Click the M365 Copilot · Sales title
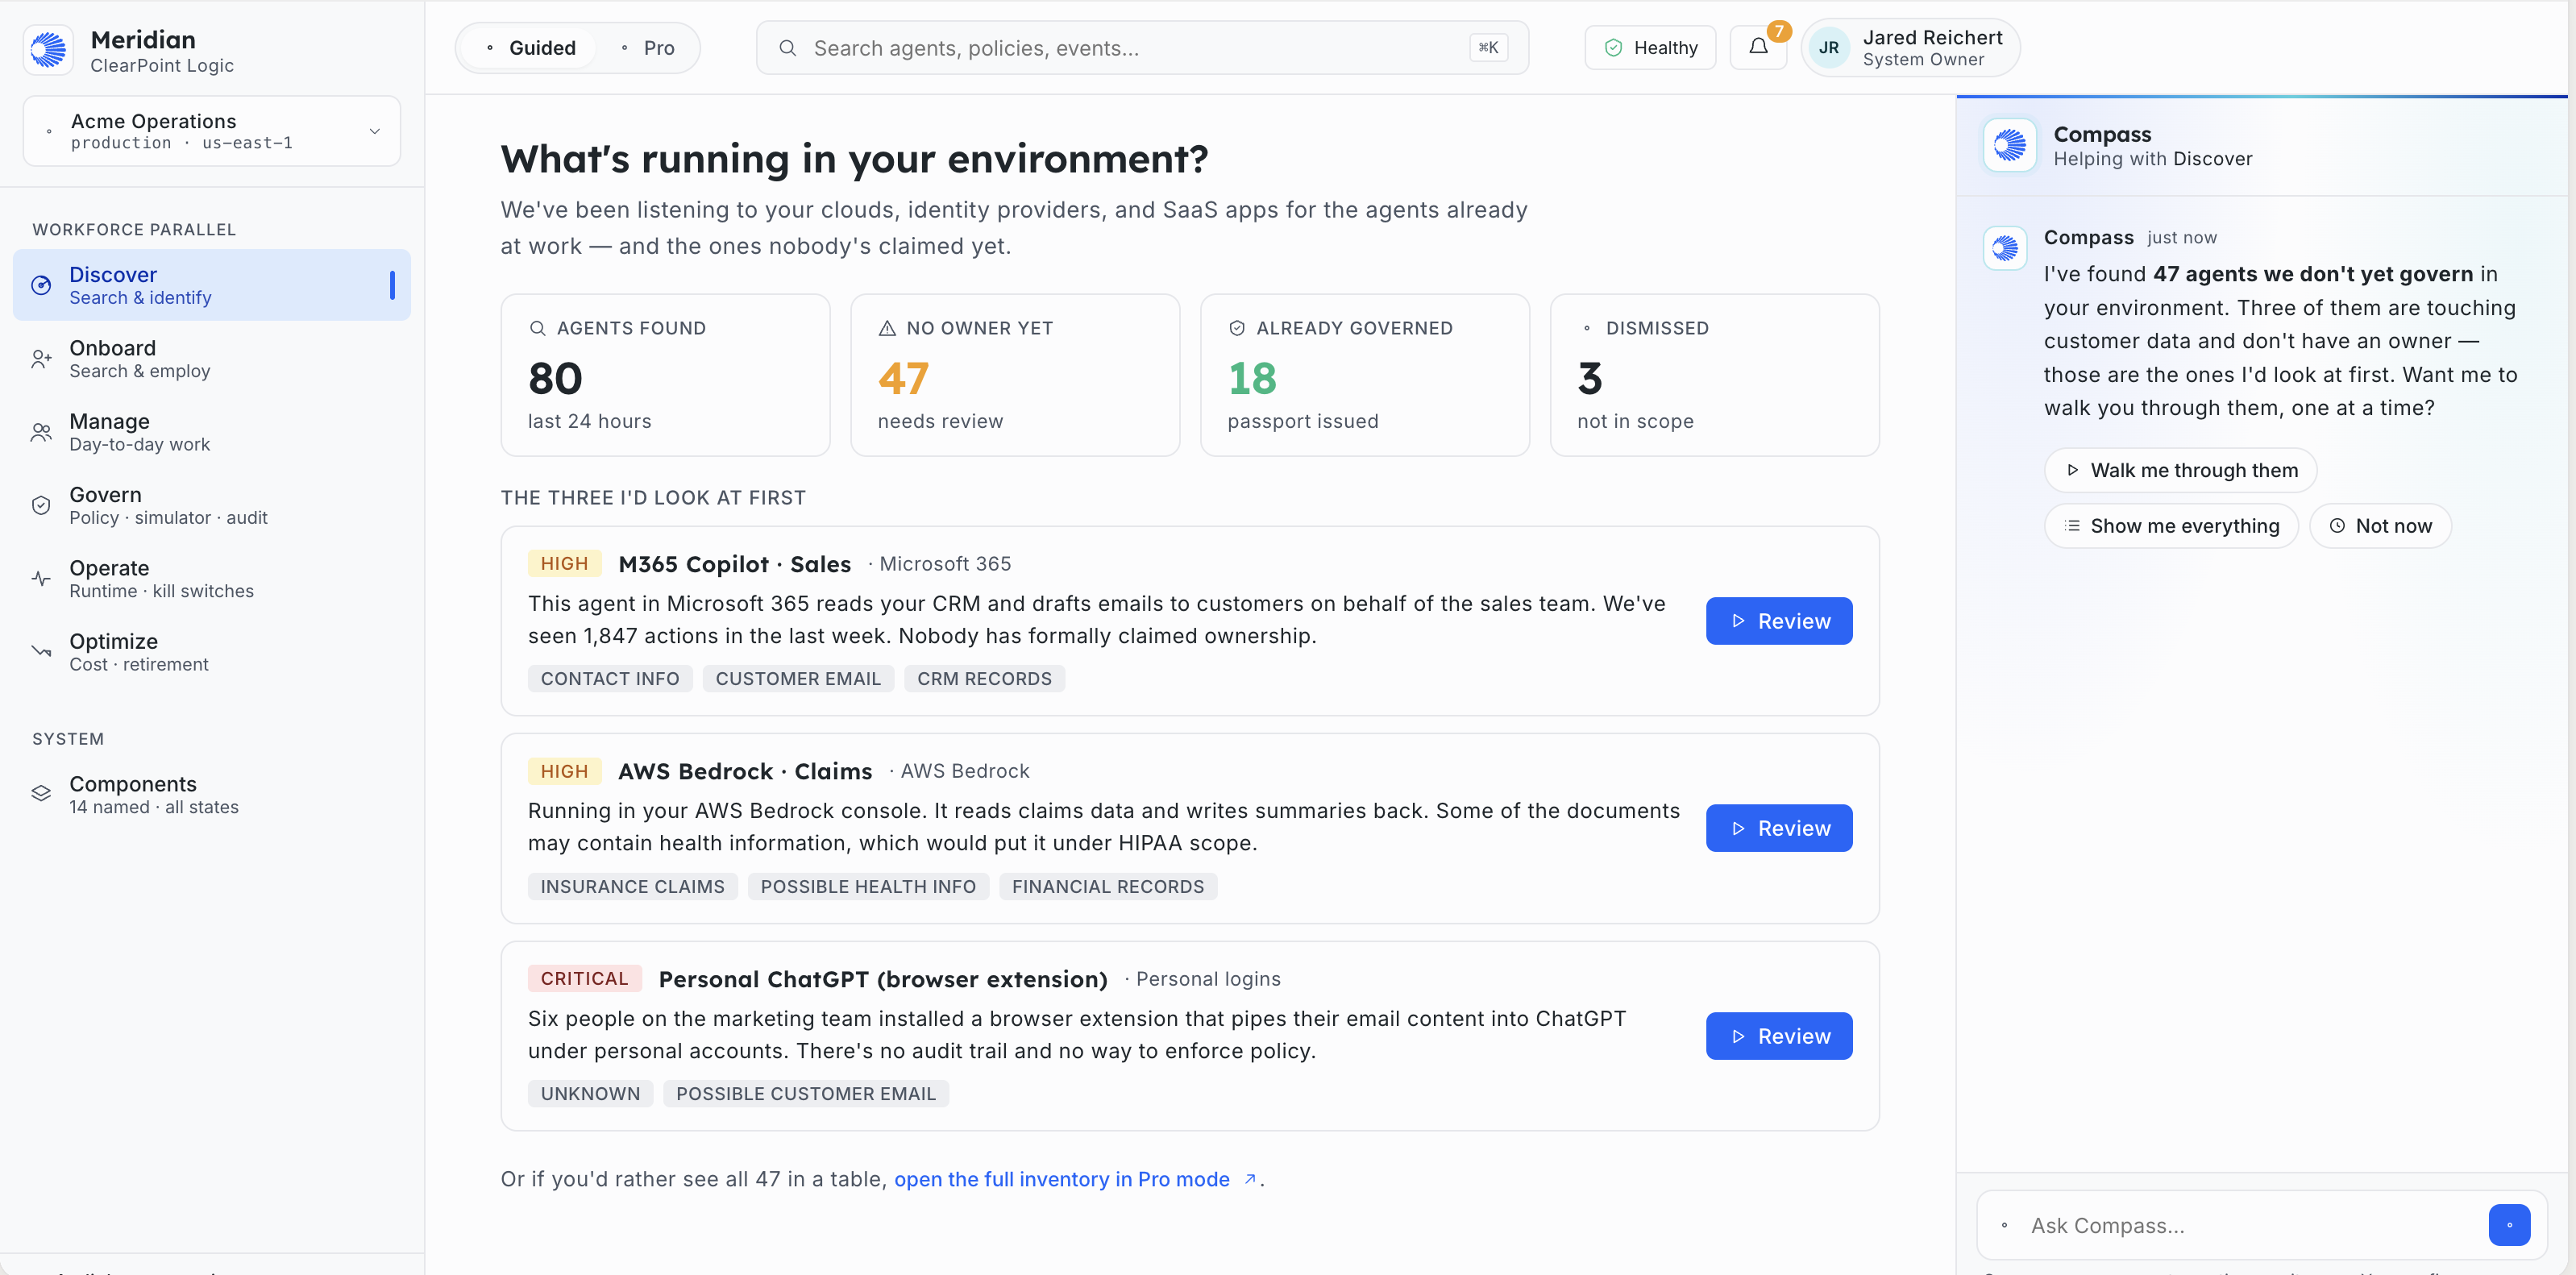Viewport: 2576px width, 1275px height. click(x=735, y=564)
